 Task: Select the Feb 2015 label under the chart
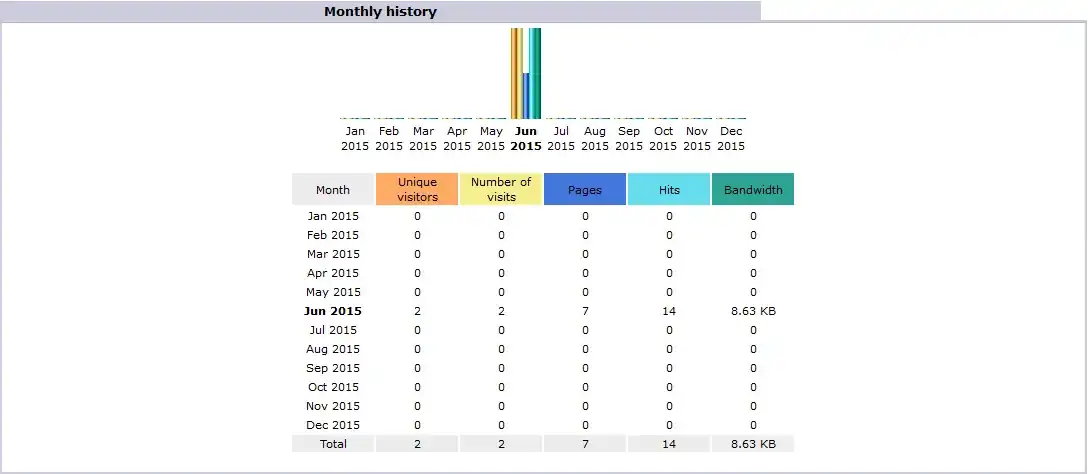(389, 138)
